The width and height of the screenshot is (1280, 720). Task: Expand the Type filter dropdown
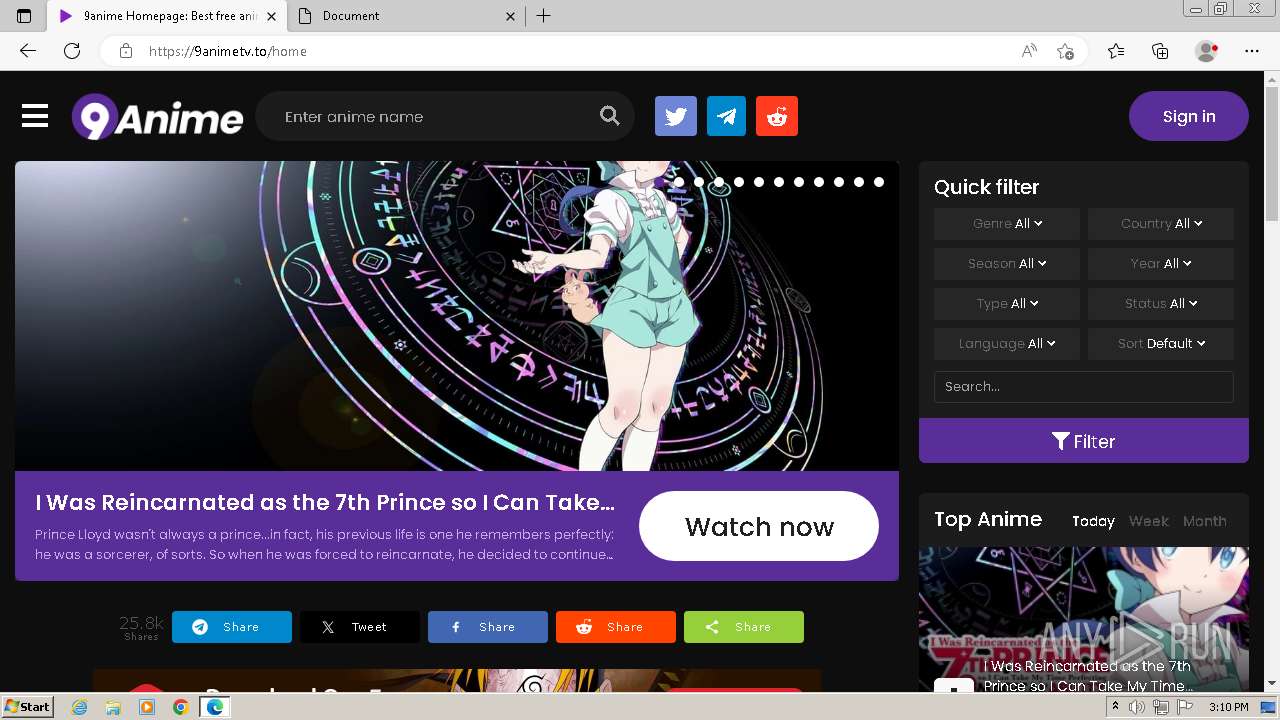click(1007, 304)
